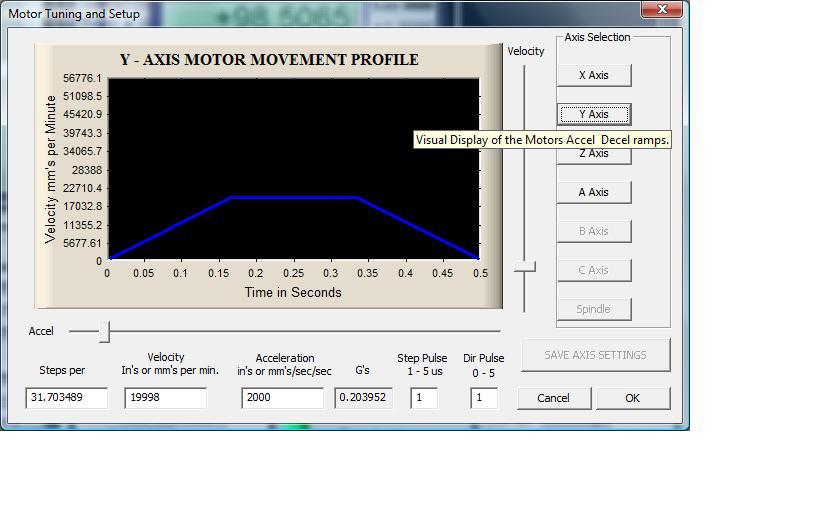Focus the Velocity value field

point(165,398)
